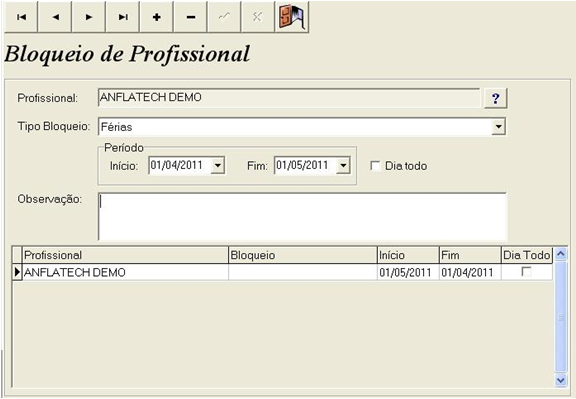The width and height of the screenshot is (576, 399).
Task: Click the grid vertical scrollbar thumb
Action: click(x=561, y=317)
